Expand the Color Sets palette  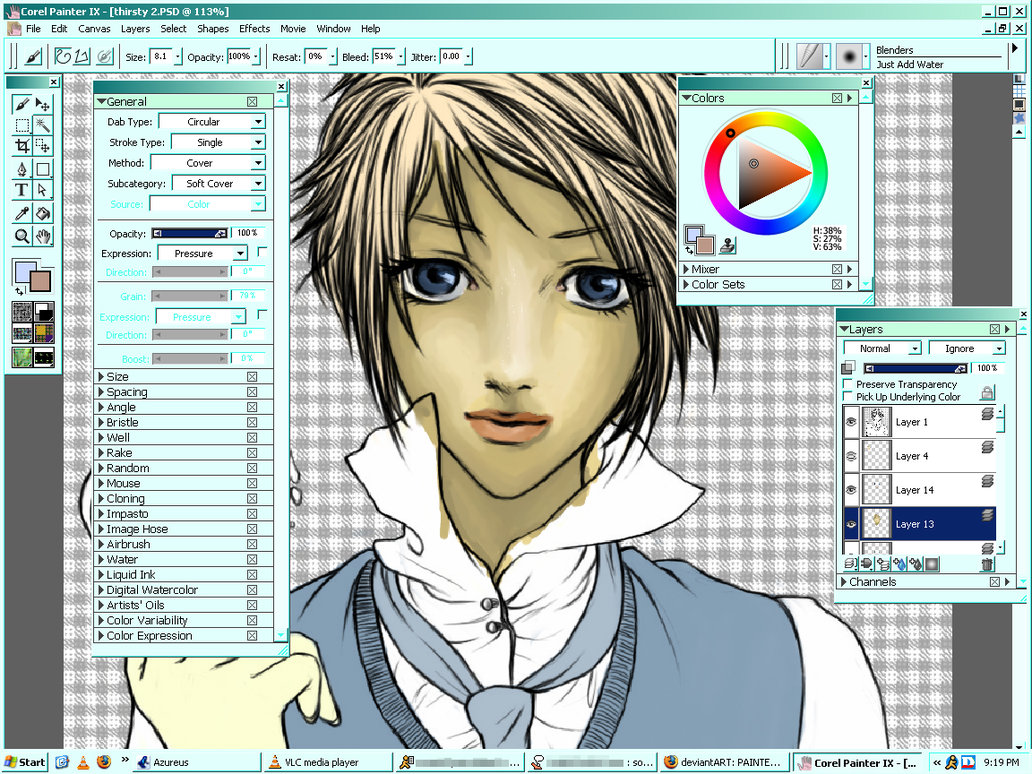[x=686, y=284]
